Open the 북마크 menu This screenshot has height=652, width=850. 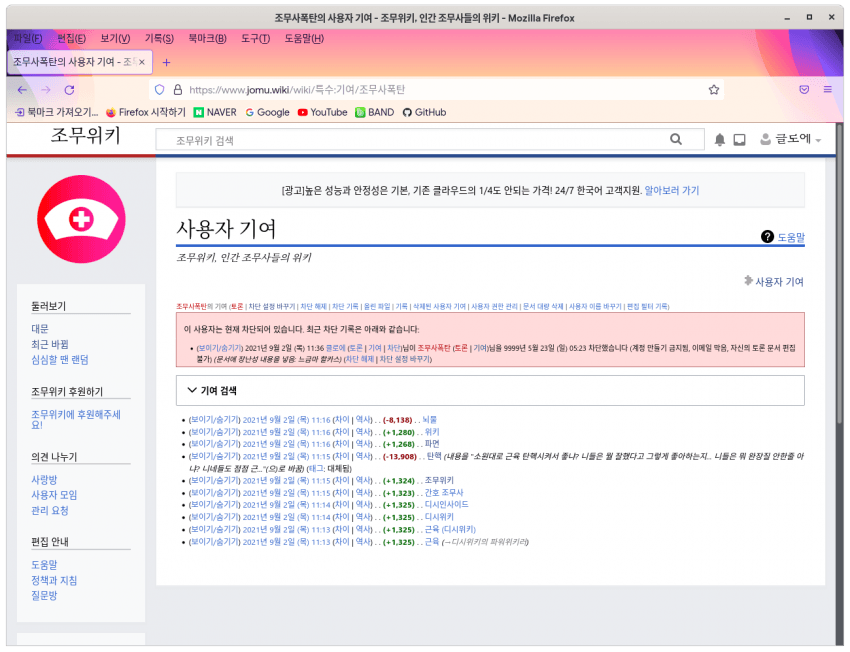click(x=208, y=38)
